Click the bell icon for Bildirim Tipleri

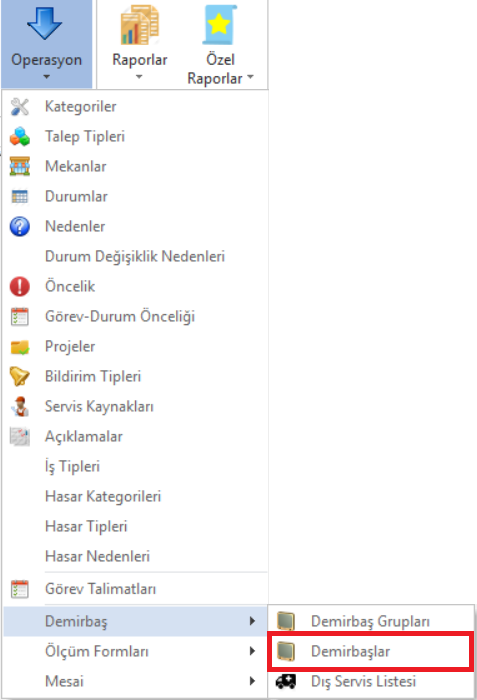(20, 376)
